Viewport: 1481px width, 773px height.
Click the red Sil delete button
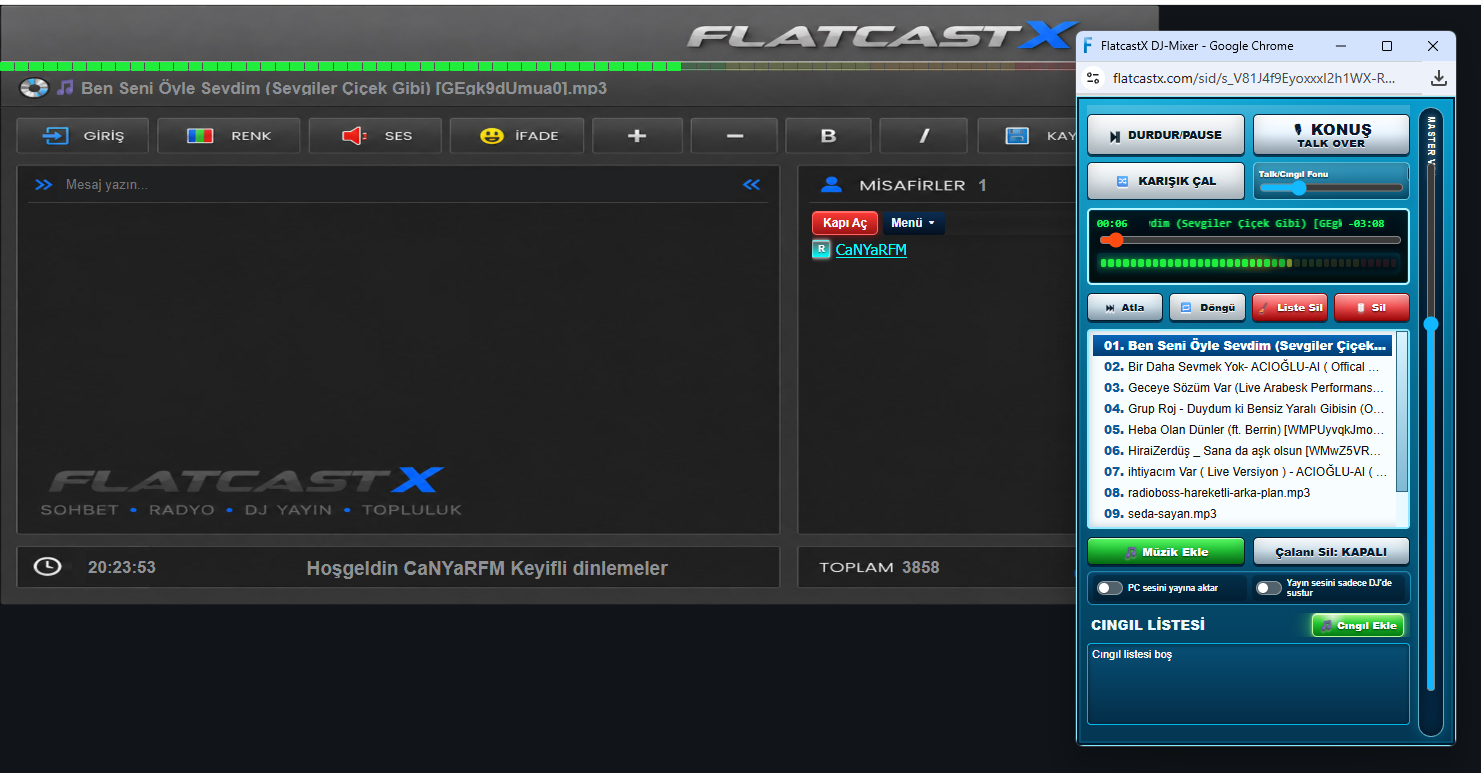pos(1372,307)
